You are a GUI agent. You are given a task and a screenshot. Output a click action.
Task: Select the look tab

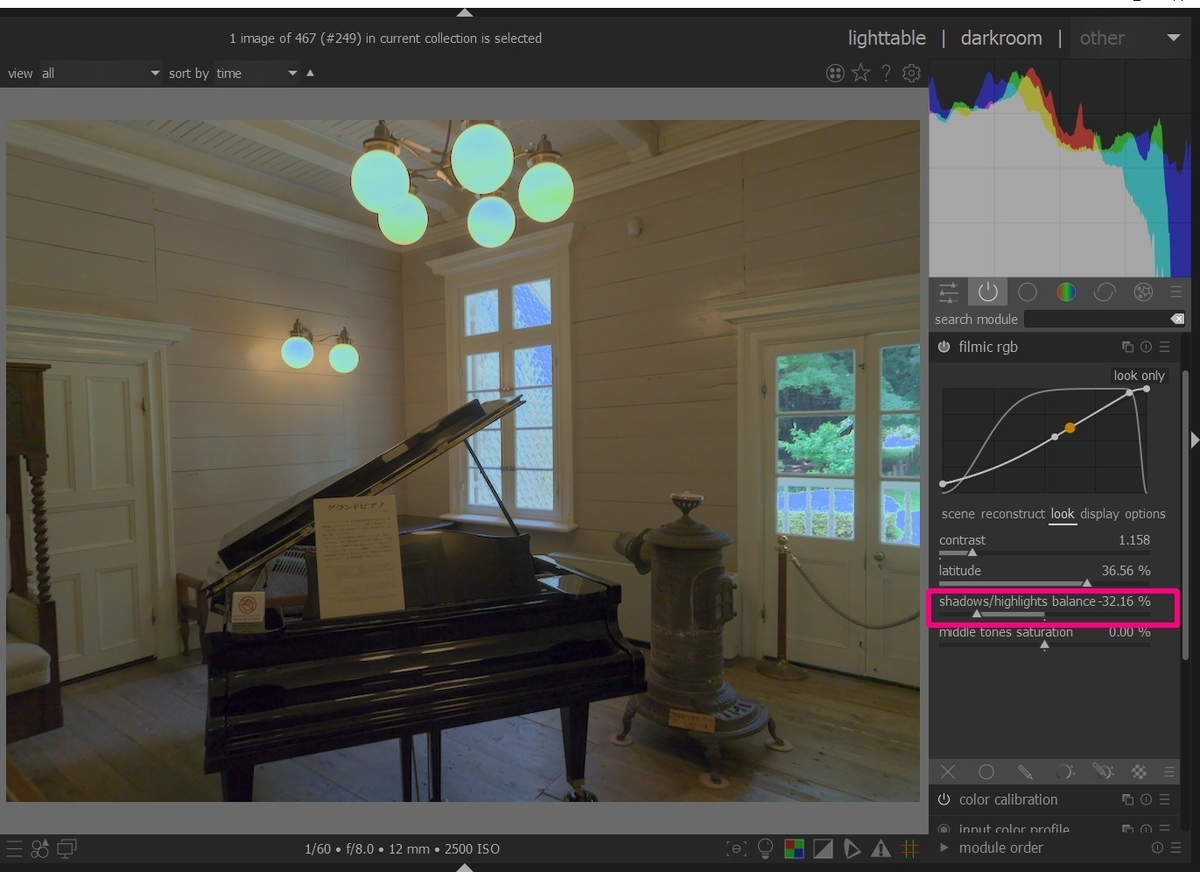(1062, 514)
